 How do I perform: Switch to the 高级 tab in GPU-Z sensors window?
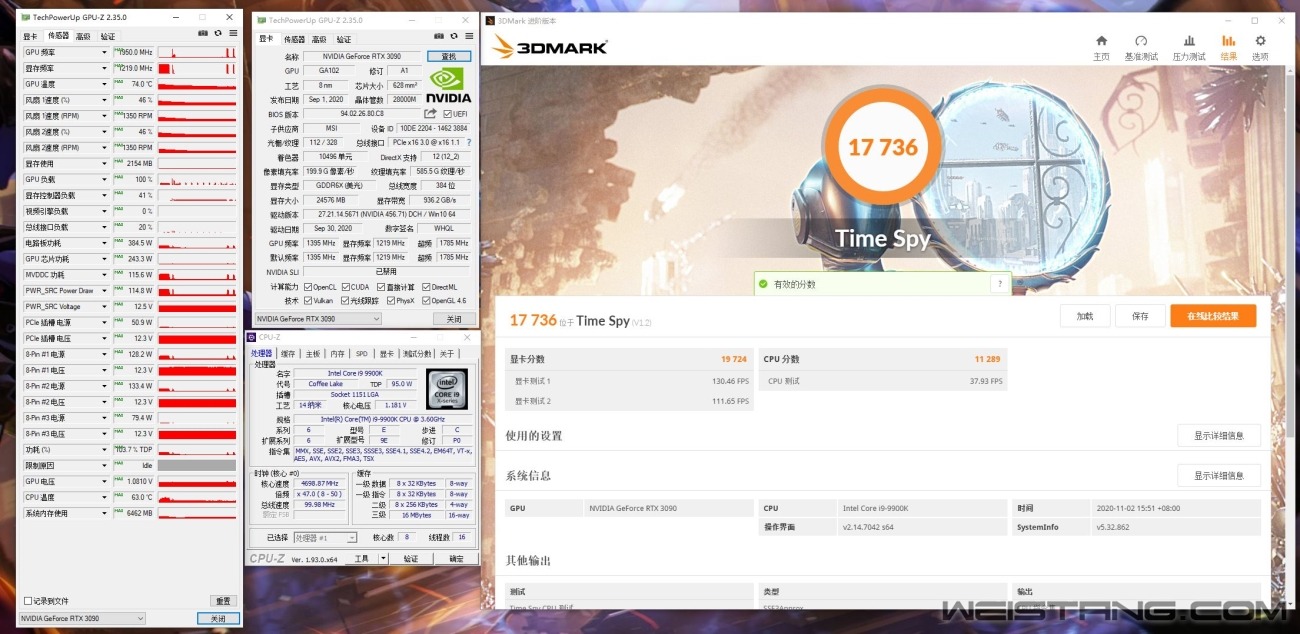[83, 37]
